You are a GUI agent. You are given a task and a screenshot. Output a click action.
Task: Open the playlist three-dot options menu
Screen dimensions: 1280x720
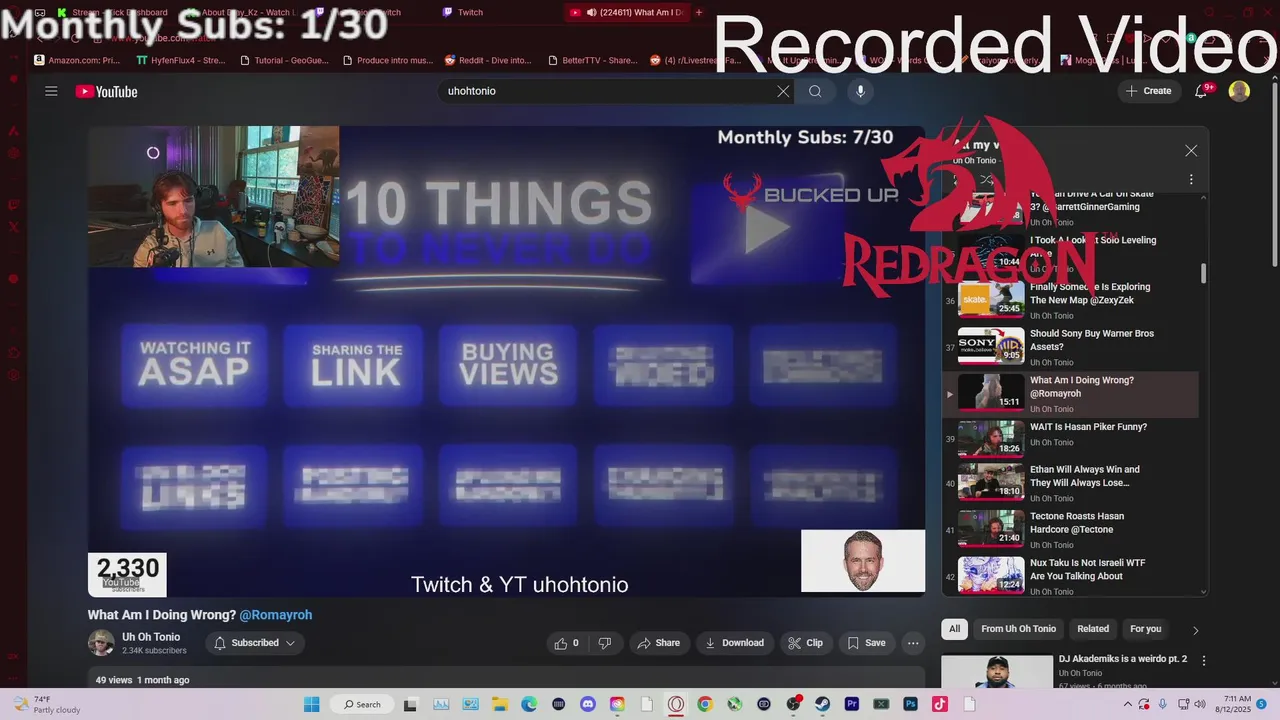pyautogui.click(x=1191, y=180)
